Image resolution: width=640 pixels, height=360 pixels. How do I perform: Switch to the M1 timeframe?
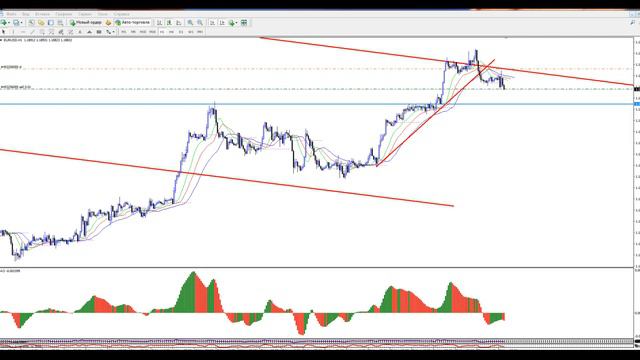124,32
